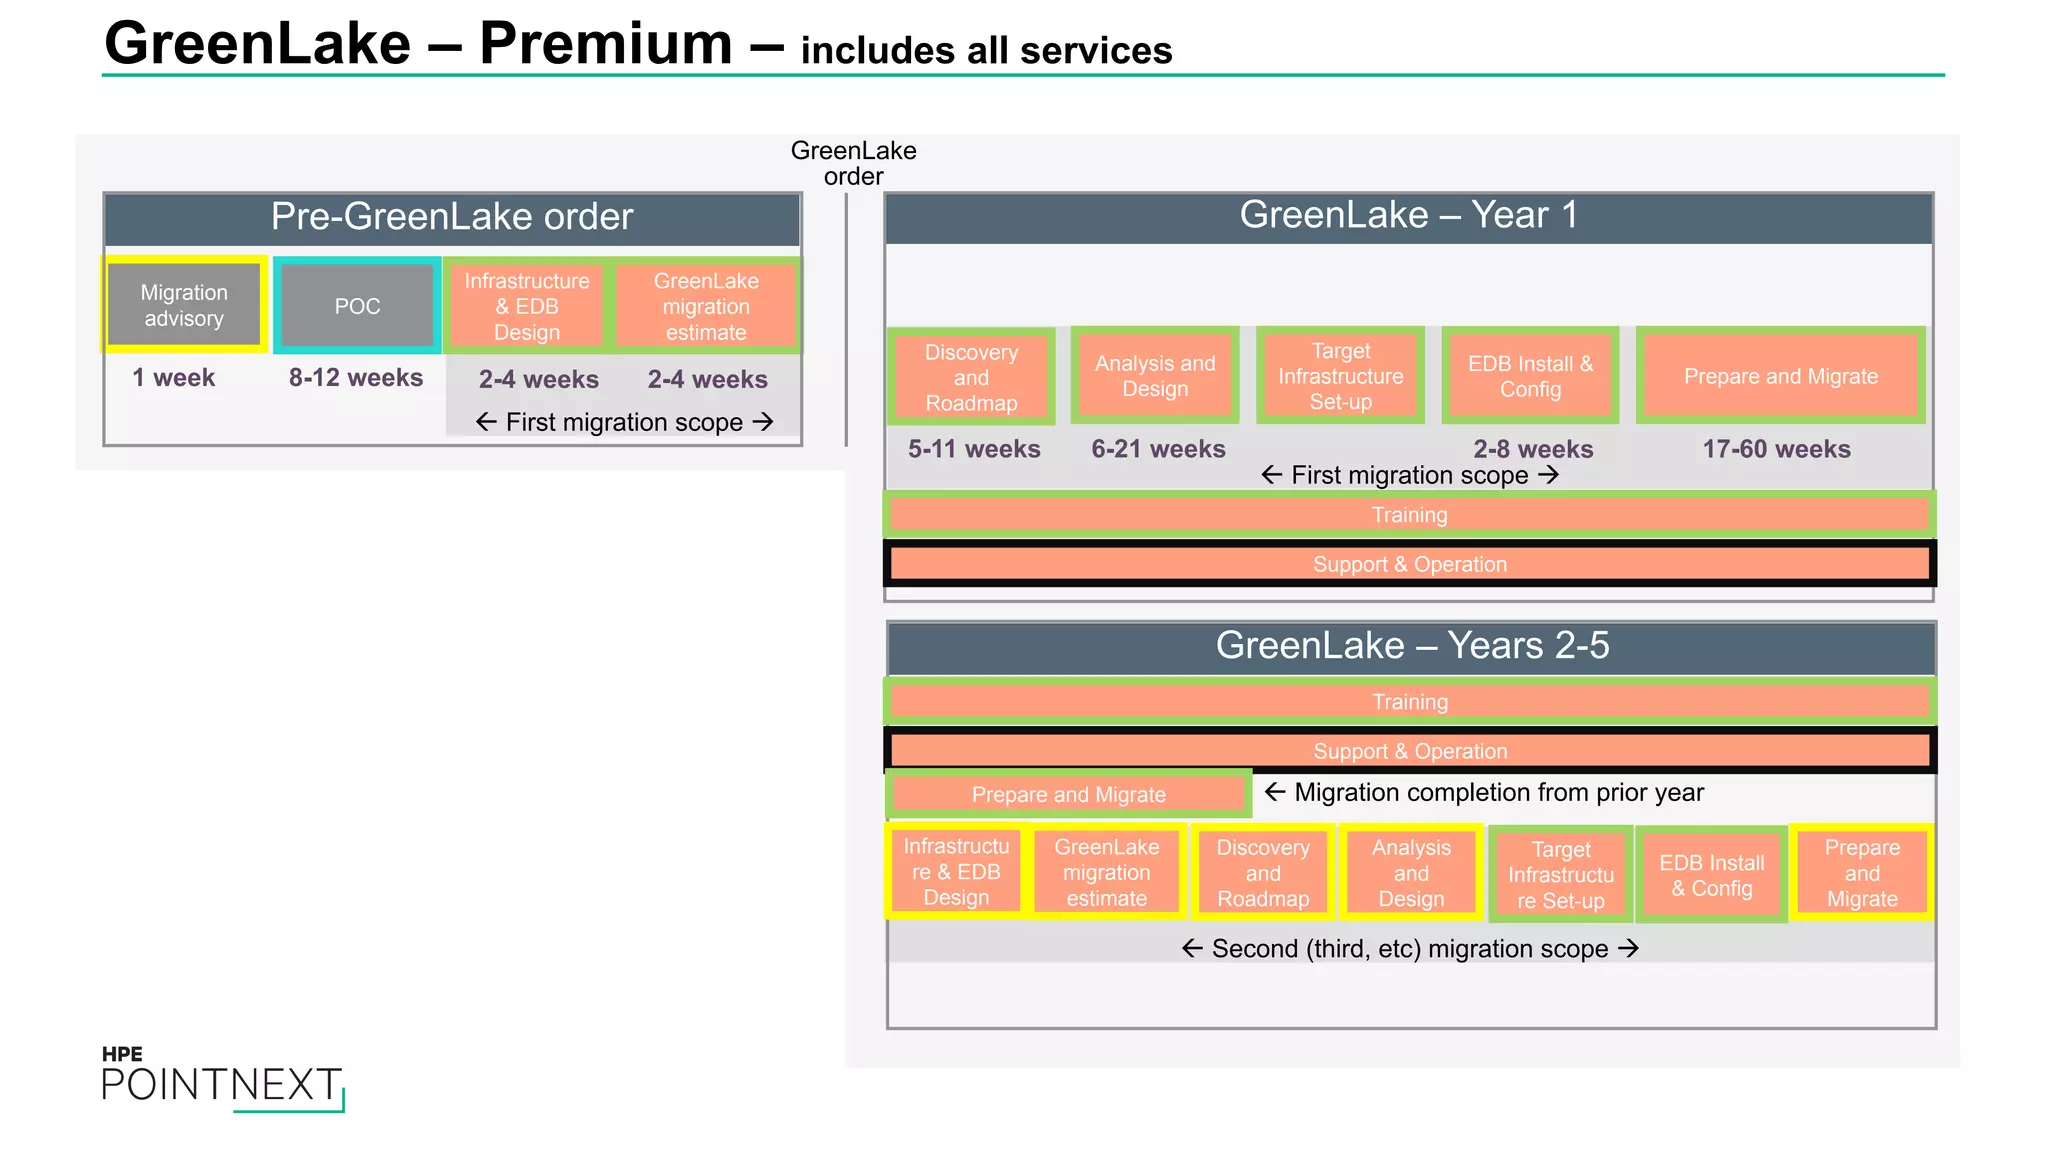2048x1152 pixels.
Task: Click the pre-order Infrastructure & EDB Design box
Action: click(x=526, y=306)
